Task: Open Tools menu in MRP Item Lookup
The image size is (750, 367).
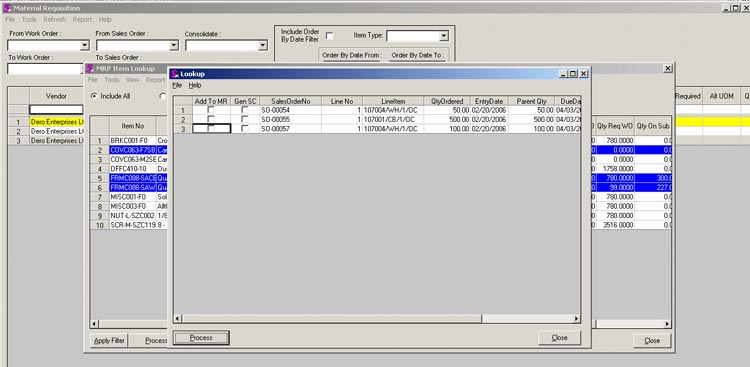Action: point(112,80)
